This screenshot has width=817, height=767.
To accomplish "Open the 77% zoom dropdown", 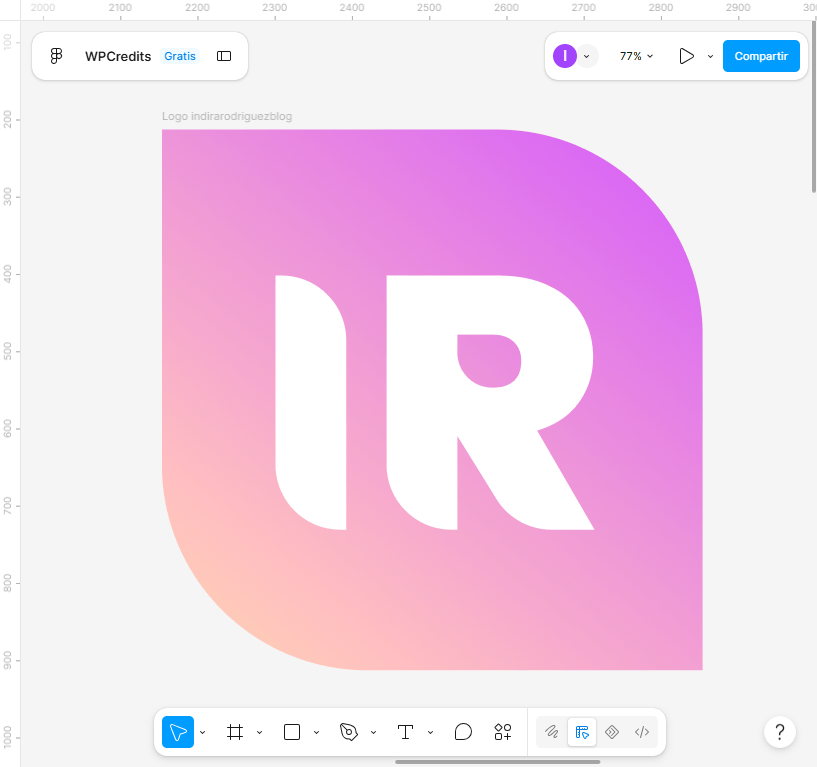I will coord(636,56).
